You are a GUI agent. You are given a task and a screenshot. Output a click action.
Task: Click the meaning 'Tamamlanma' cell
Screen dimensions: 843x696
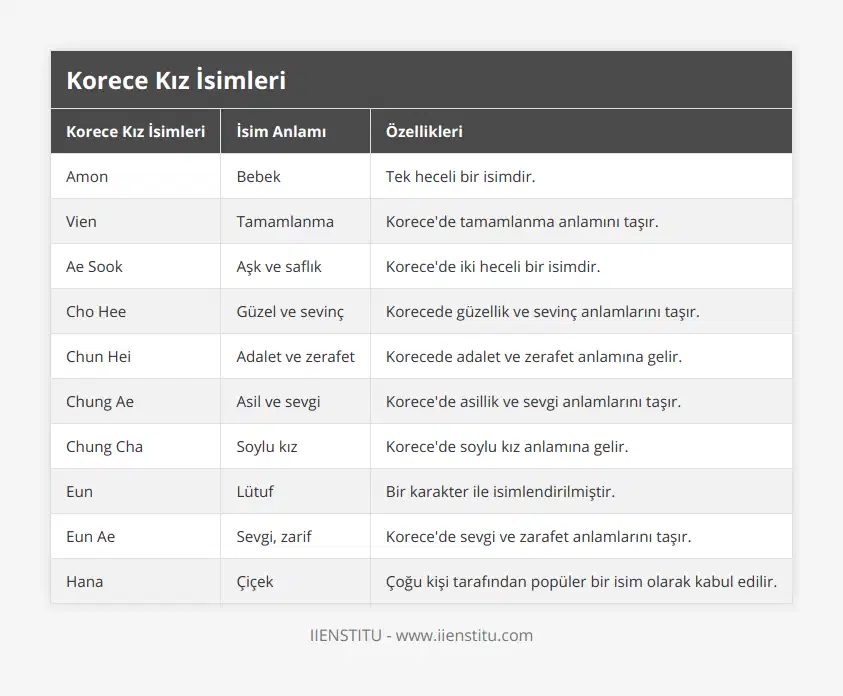click(x=285, y=221)
